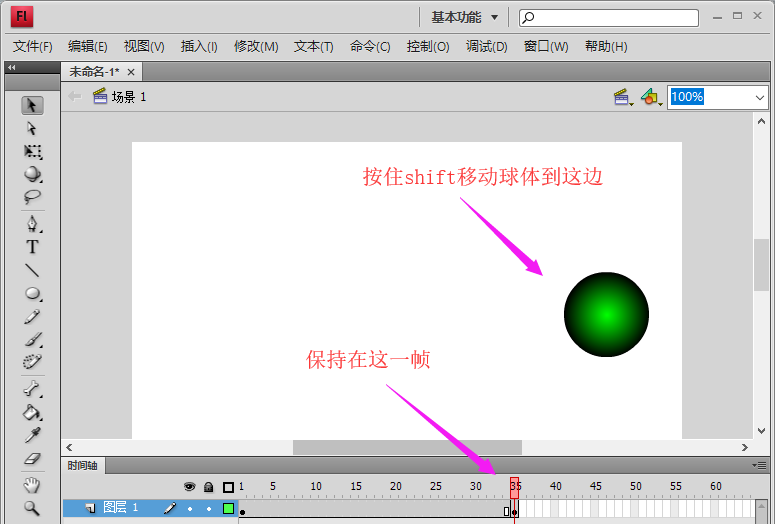Viewport: 775px width, 524px height.
Task: Click the Scene 1 clapperboard icon
Action: 100,96
